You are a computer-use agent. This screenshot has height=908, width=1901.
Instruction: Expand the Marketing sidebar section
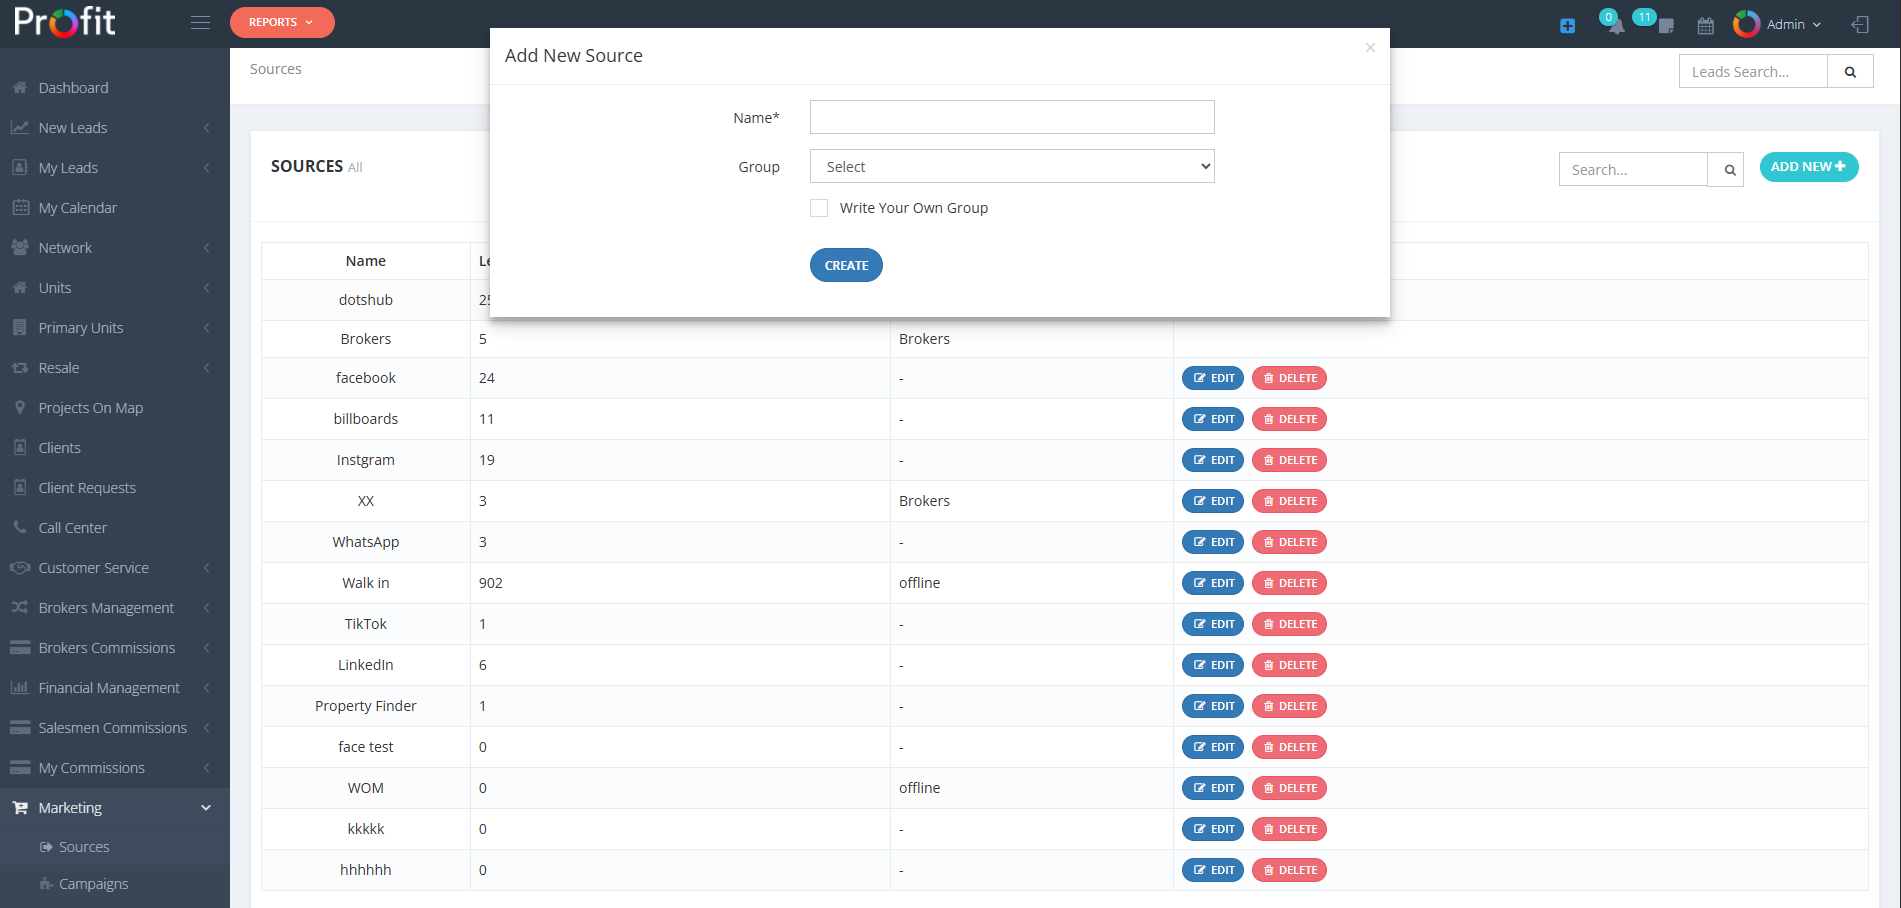(68, 807)
